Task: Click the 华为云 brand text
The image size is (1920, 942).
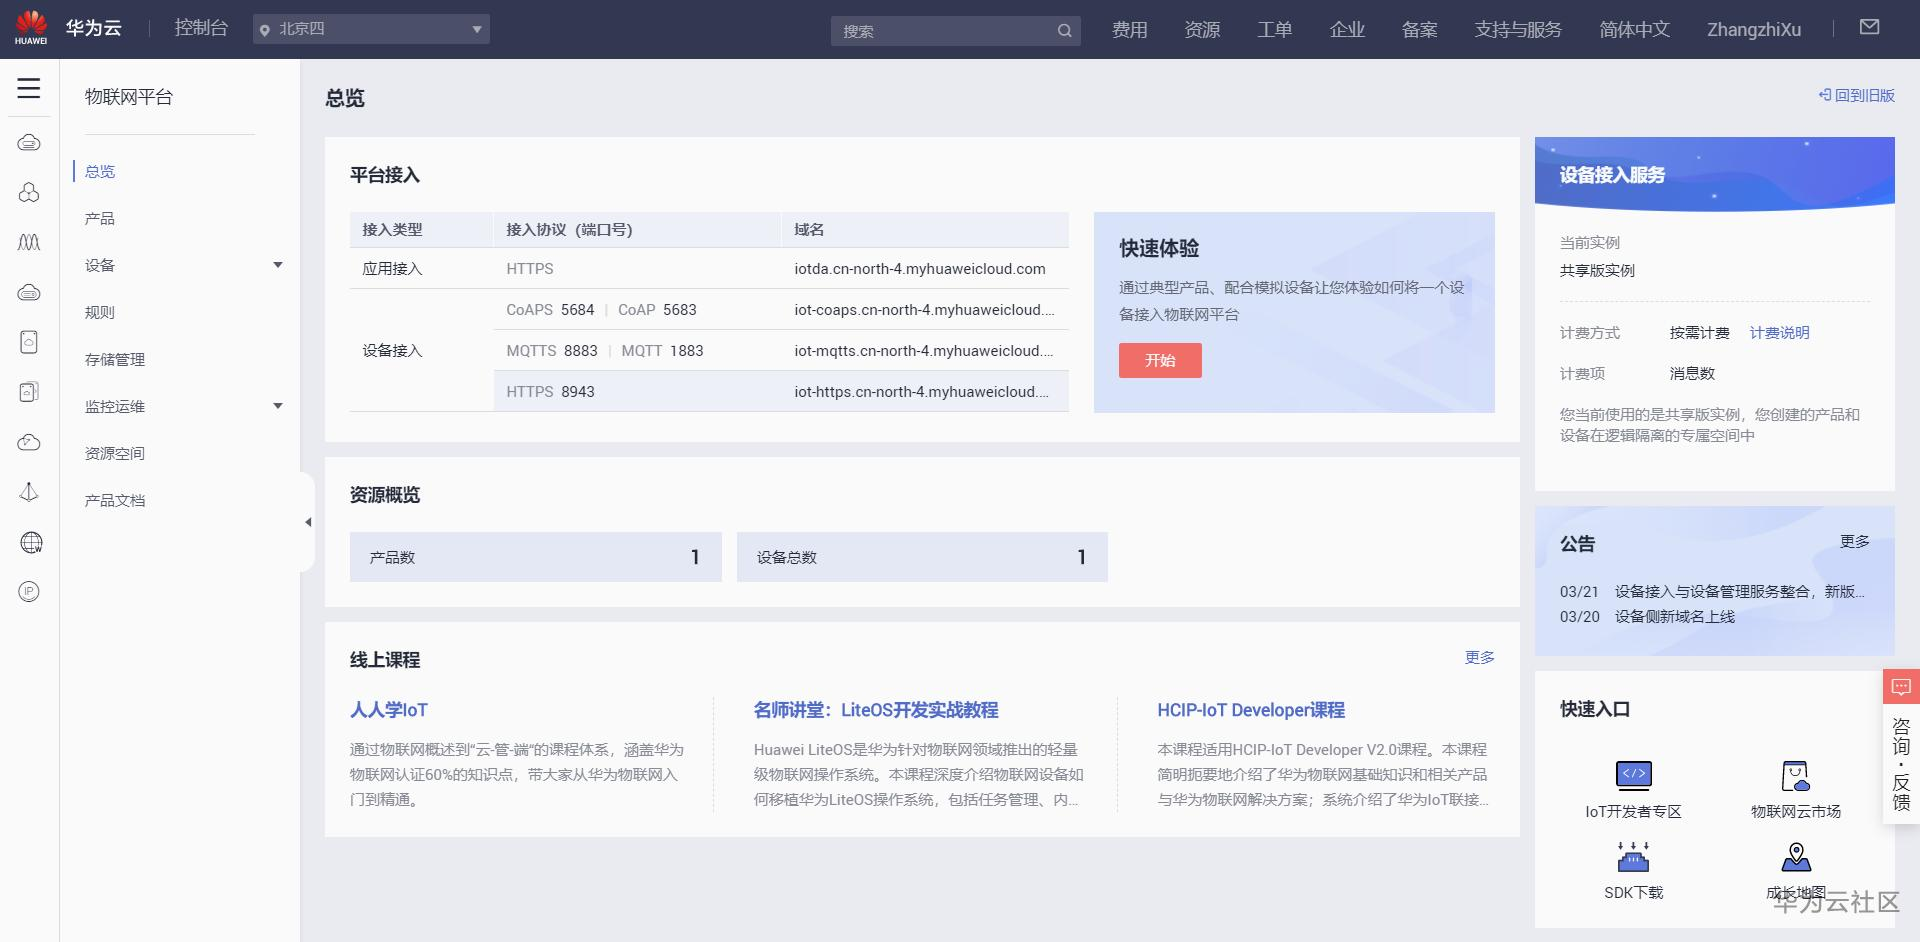Action: 94,28
